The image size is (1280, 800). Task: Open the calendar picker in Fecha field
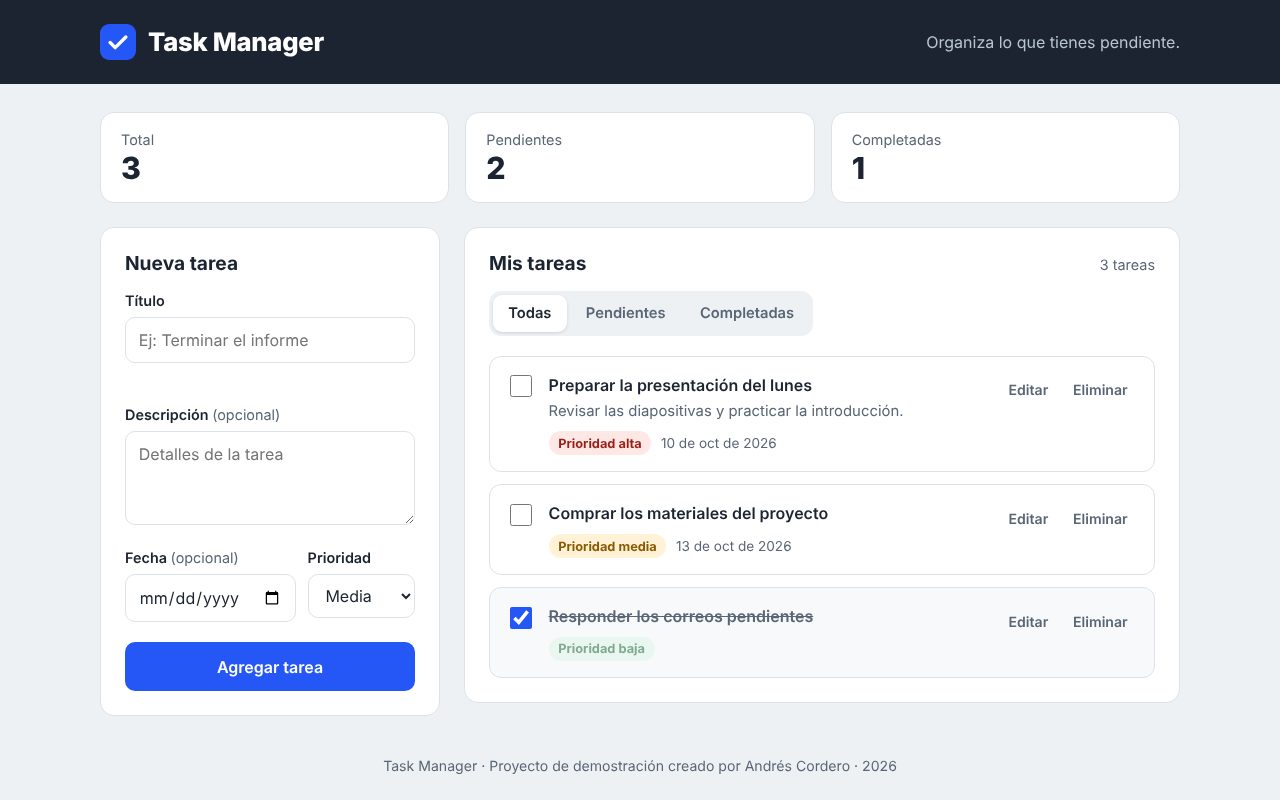(x=272, y=598)
